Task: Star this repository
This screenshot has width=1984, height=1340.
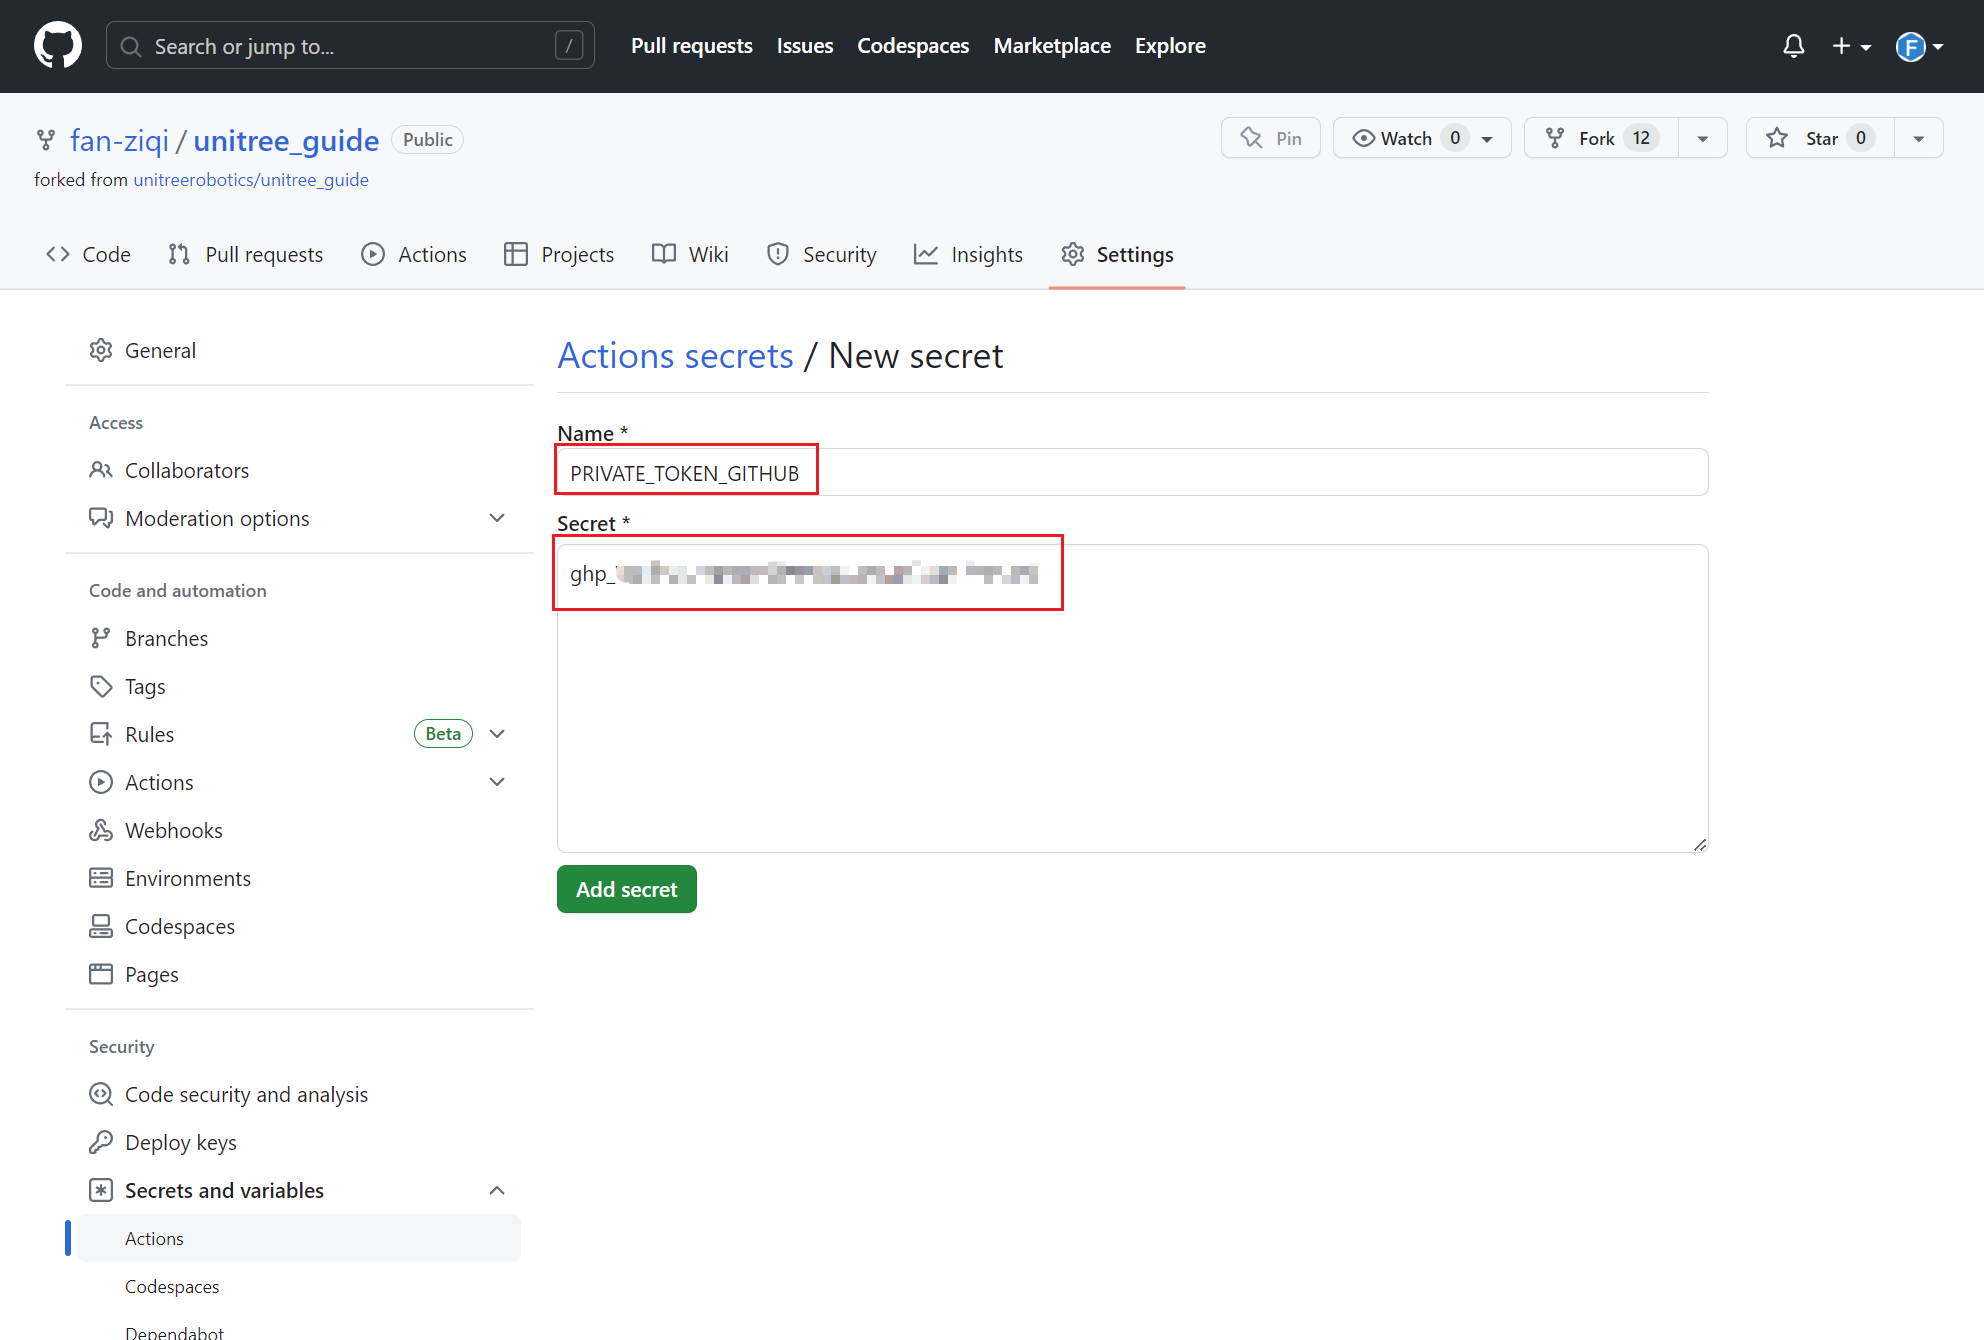Action: click(1820, 138)
